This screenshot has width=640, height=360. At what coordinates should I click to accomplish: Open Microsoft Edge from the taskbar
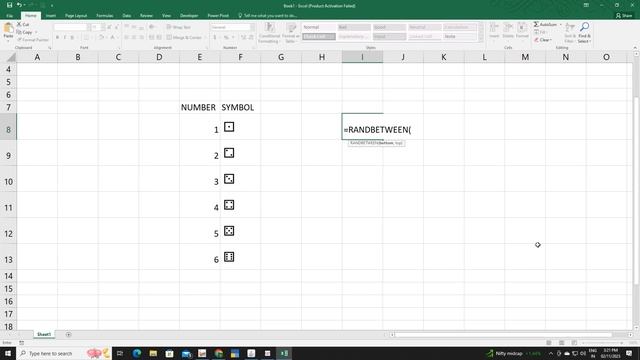pyautogui.click(x=137, y=353)
